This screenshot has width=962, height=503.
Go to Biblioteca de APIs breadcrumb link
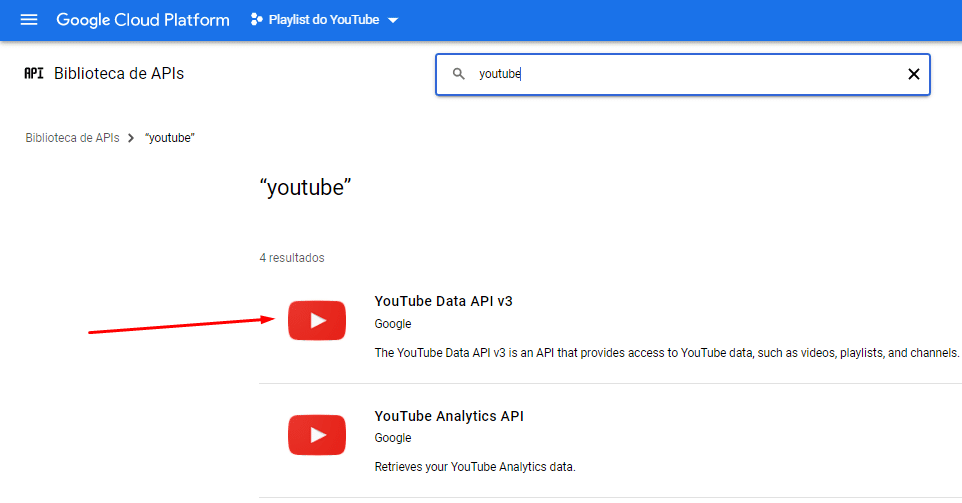pyautogui.click(x=72, y=138)
